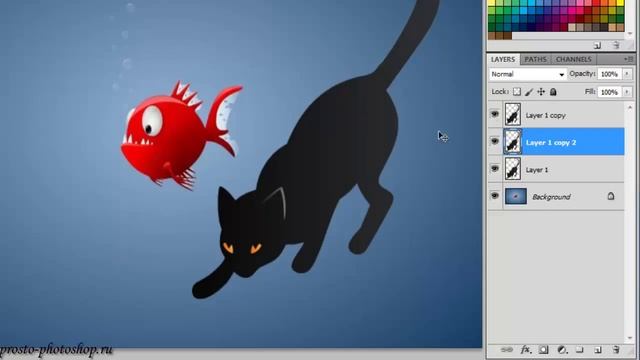This screenshot has width=640, height=360.
Task: Click the layers list scroll-up arrow
Action: coord(630,108)
